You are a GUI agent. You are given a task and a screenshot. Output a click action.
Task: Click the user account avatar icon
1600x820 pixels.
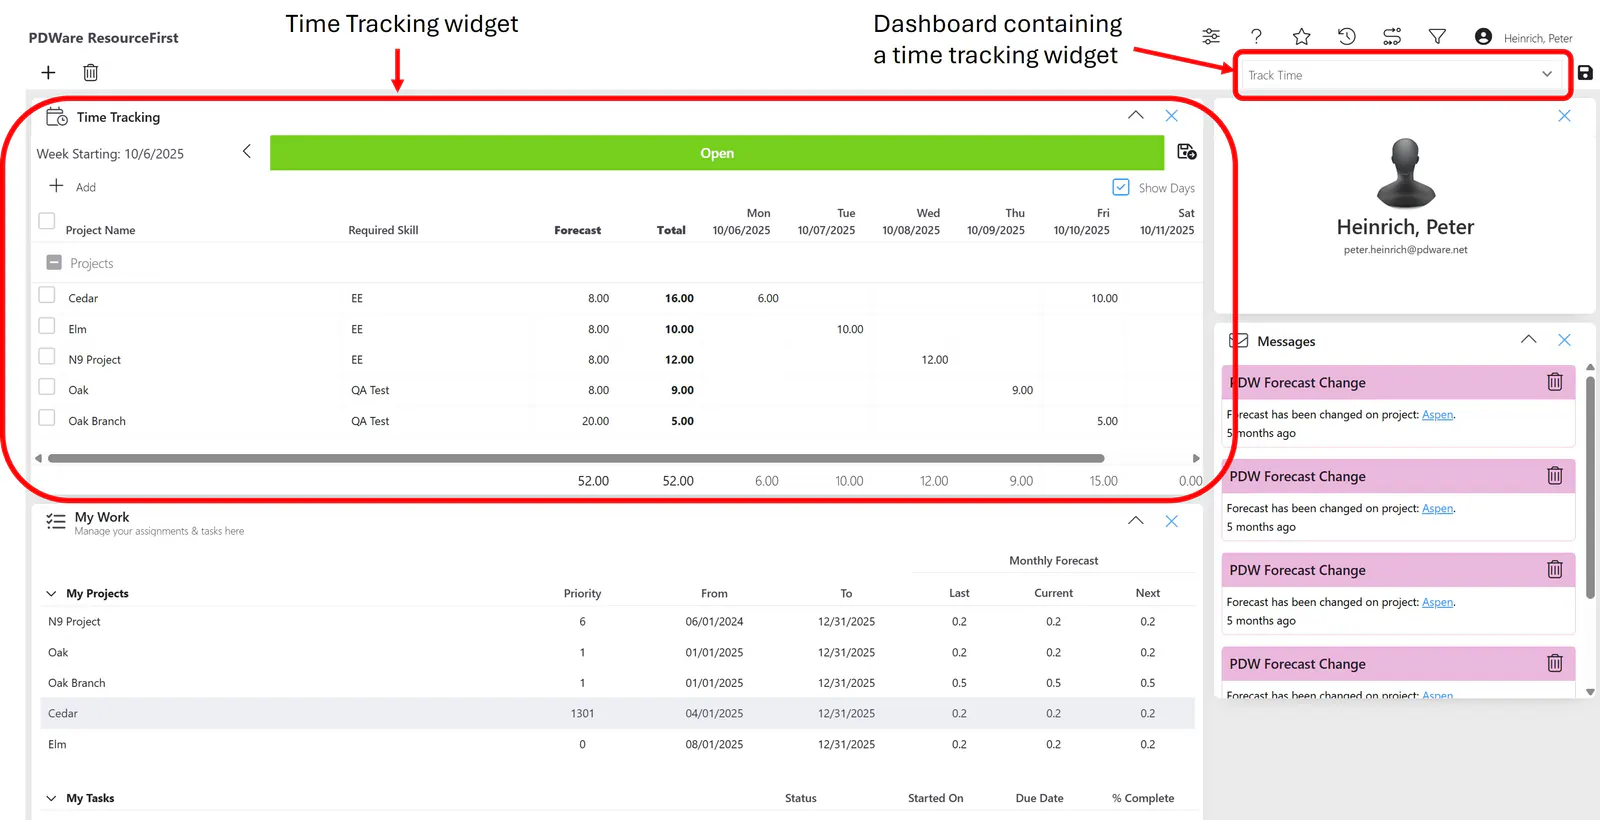pos(1483,37)
